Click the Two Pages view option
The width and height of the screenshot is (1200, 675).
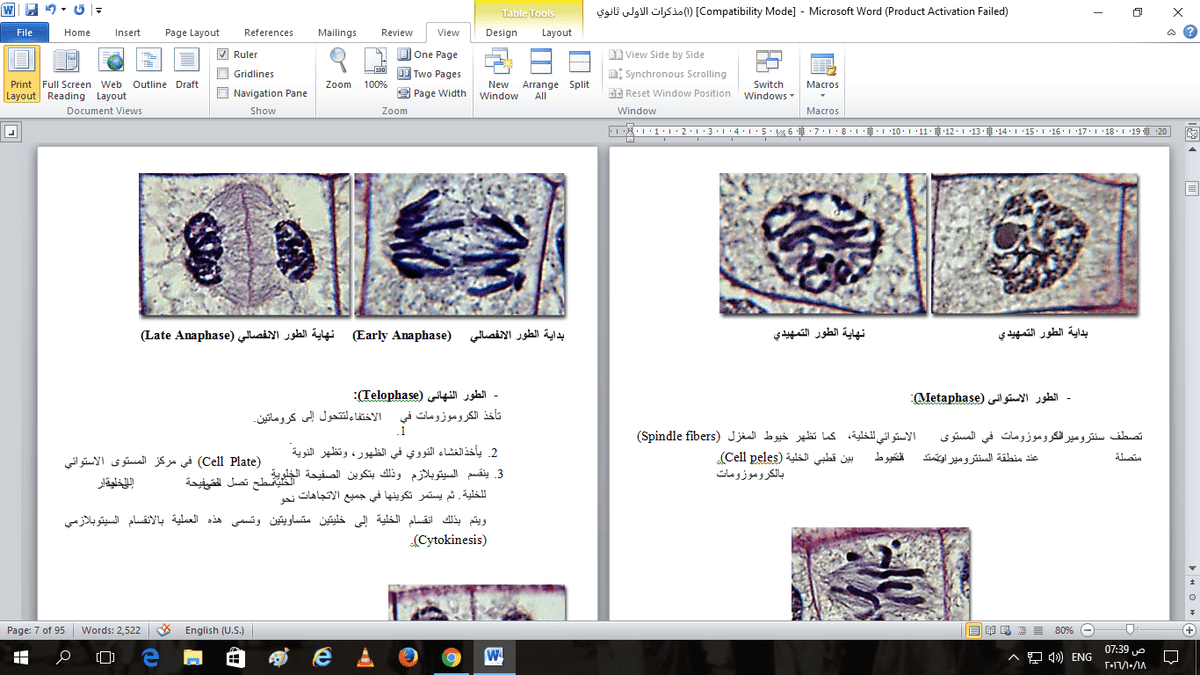[428, 73]
